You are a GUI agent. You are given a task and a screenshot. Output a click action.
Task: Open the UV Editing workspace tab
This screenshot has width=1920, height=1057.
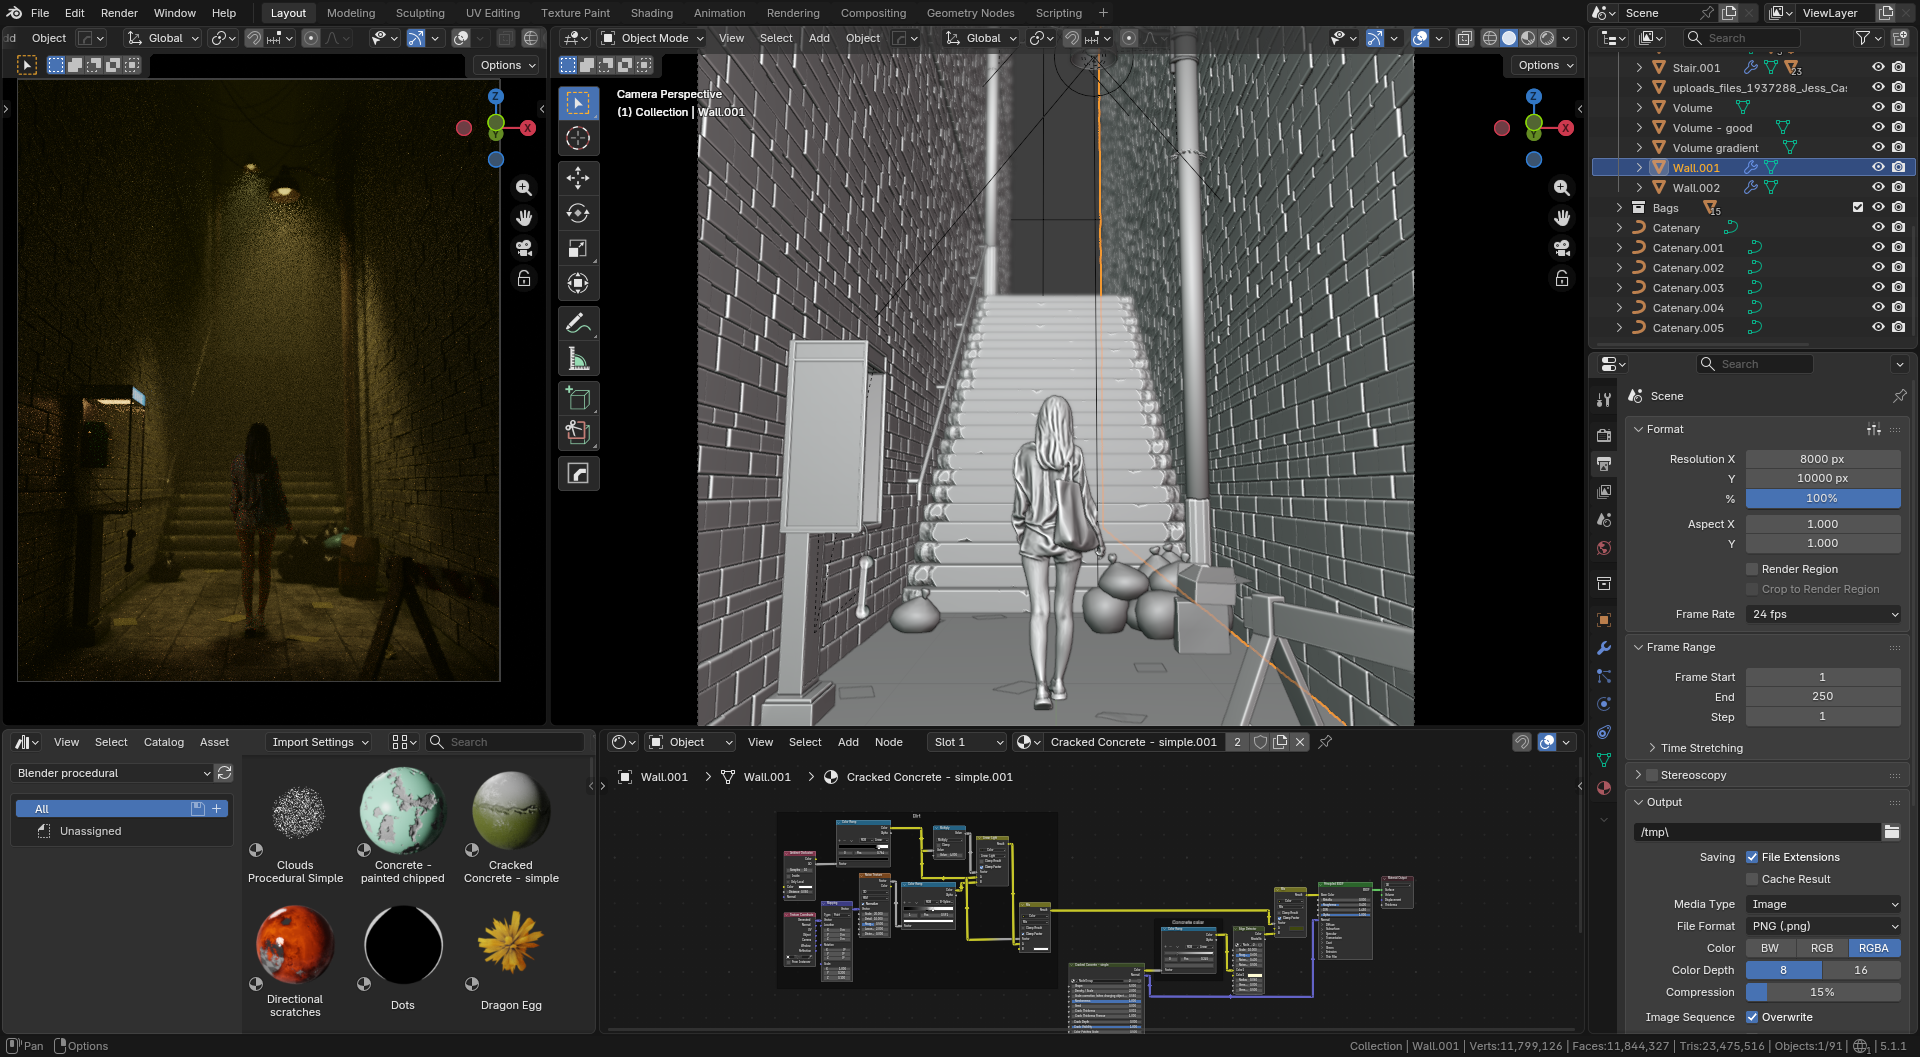[x=492, y=13]
